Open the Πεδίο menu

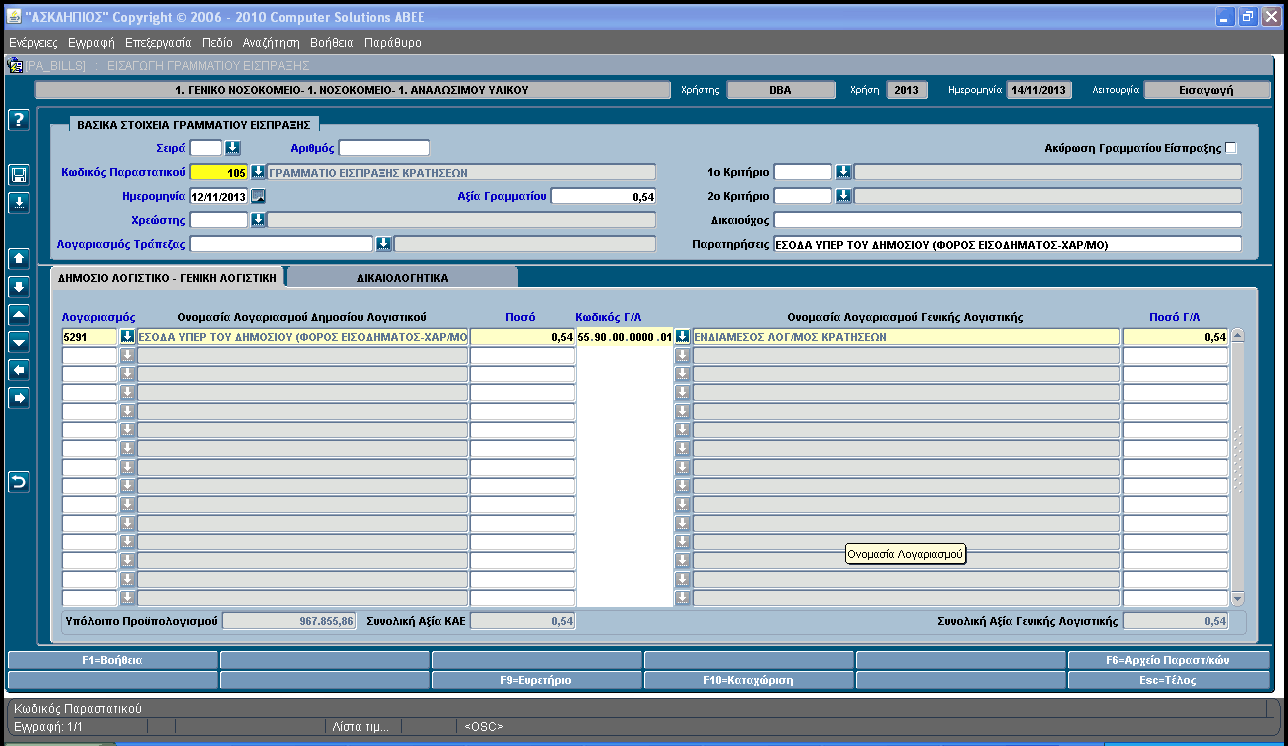pos(217,43)
